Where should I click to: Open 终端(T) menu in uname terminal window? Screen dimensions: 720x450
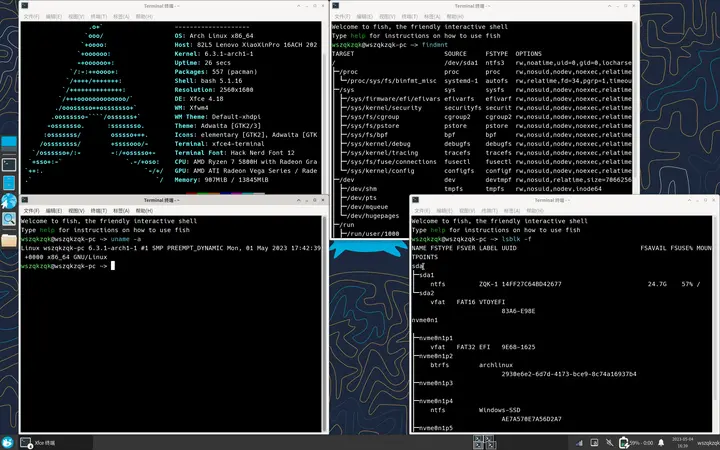(x=99, y=211)
